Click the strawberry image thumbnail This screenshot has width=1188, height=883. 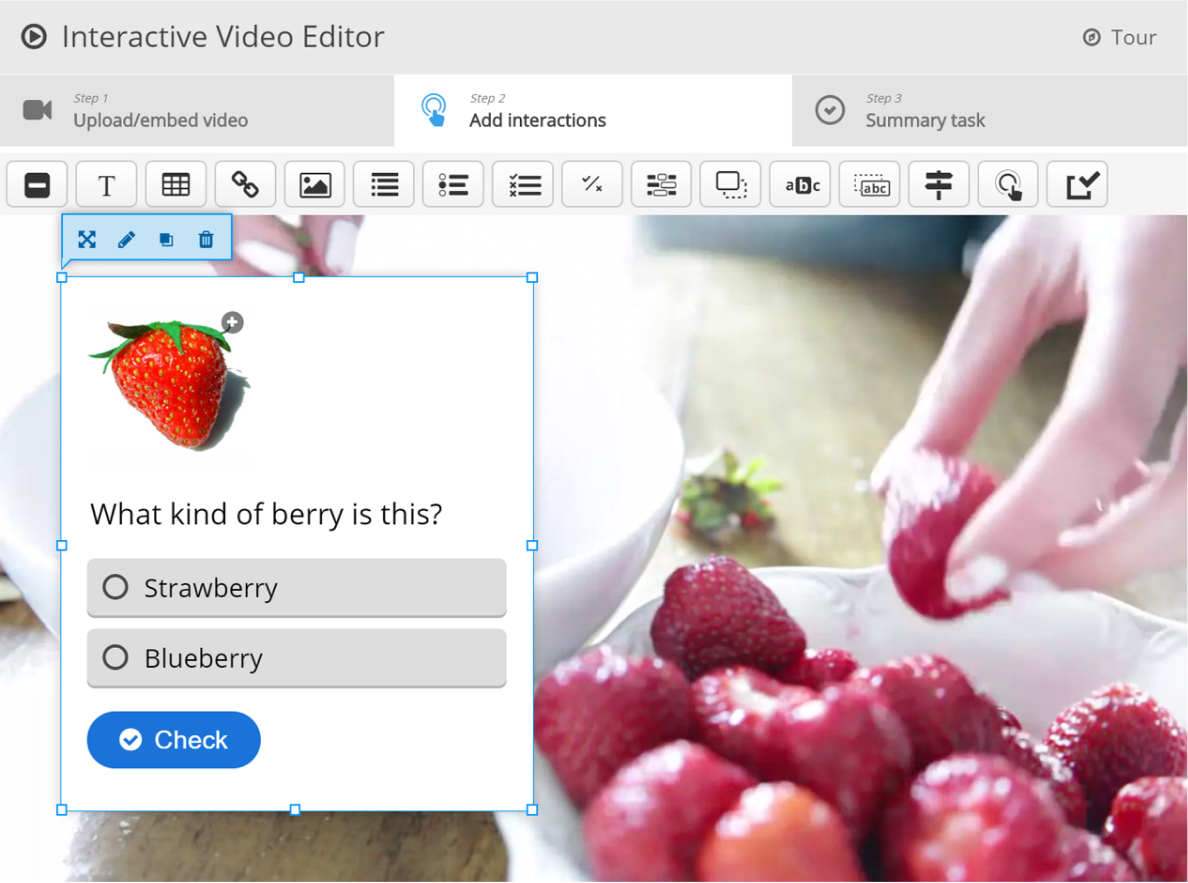coord(168,383)
